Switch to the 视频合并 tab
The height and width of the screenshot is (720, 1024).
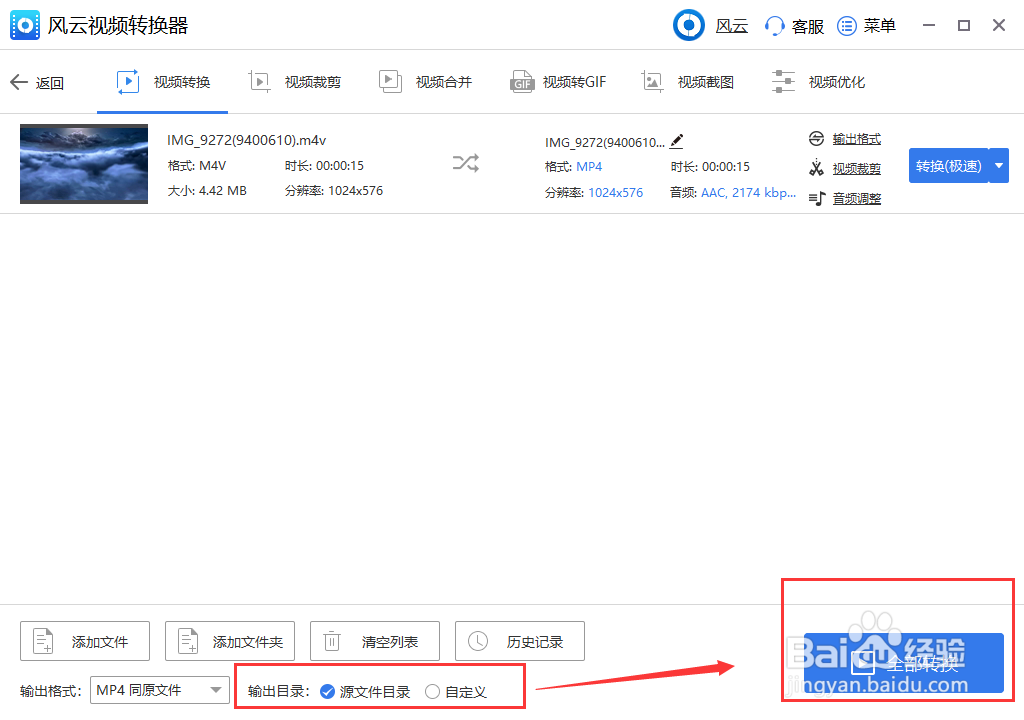coord(425,82)
